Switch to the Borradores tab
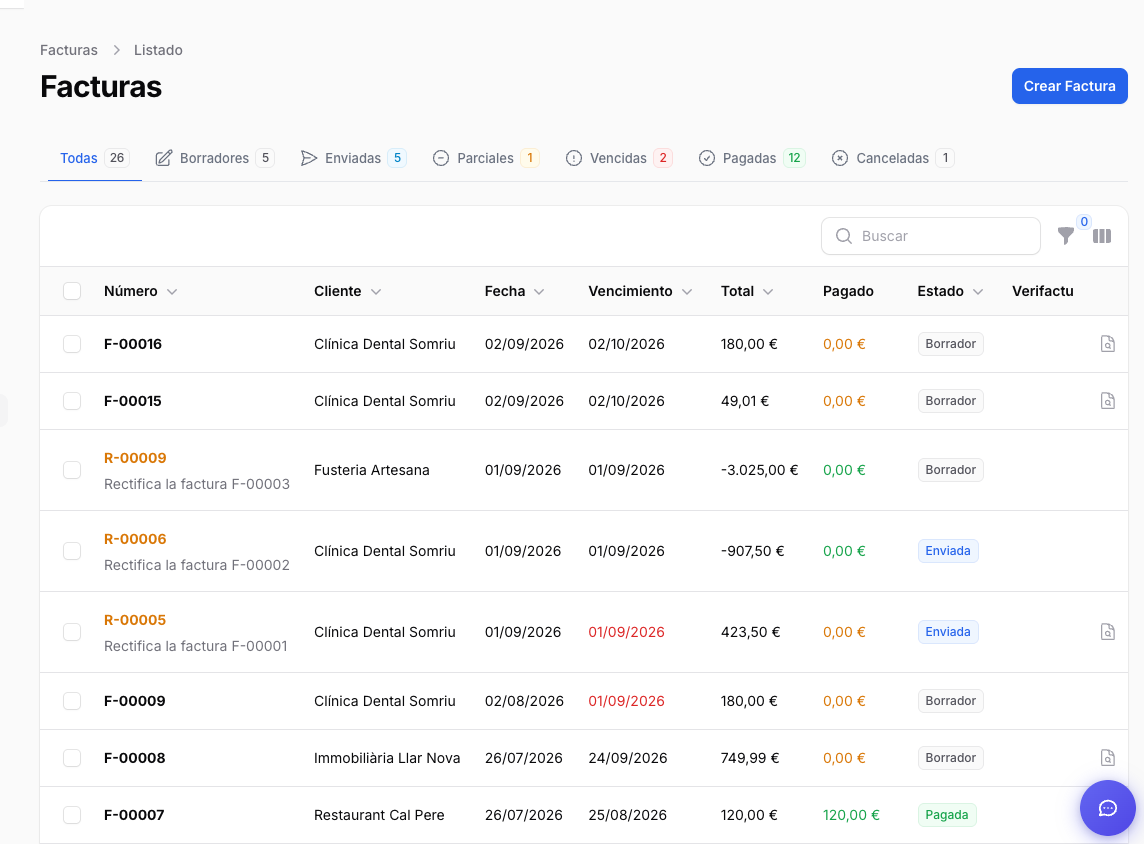The width and height of the screenshot is (1144, 844). point(214,158)
